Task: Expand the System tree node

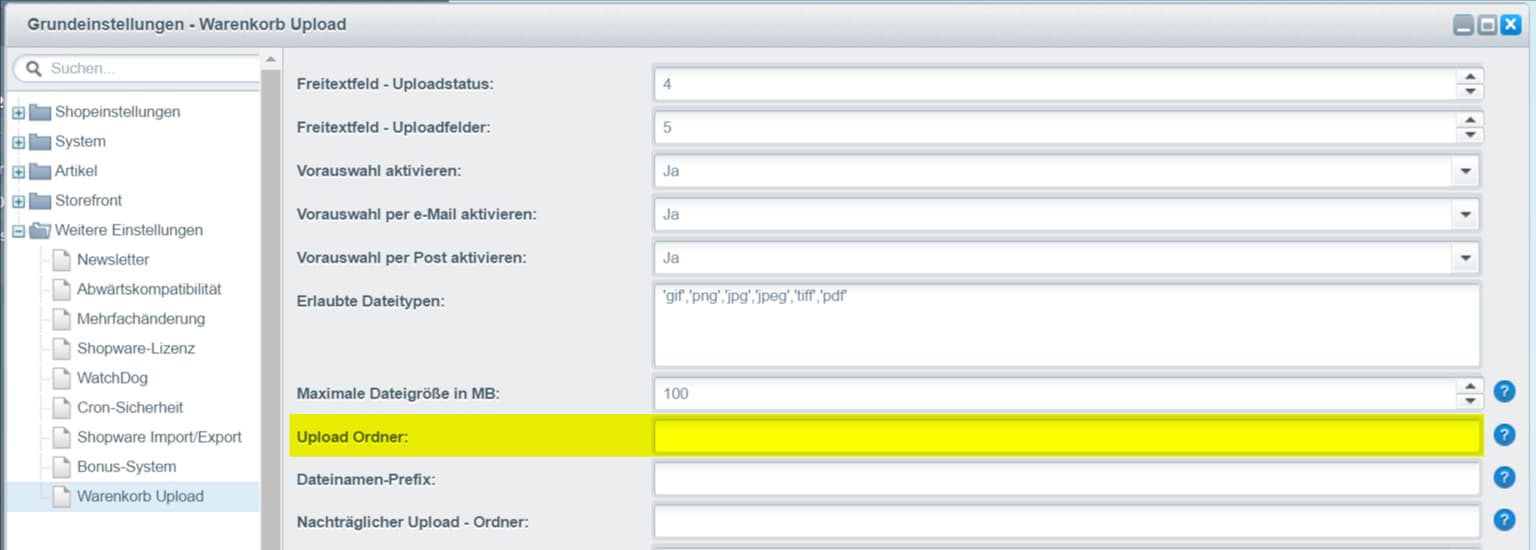Action: click(18, 142)
